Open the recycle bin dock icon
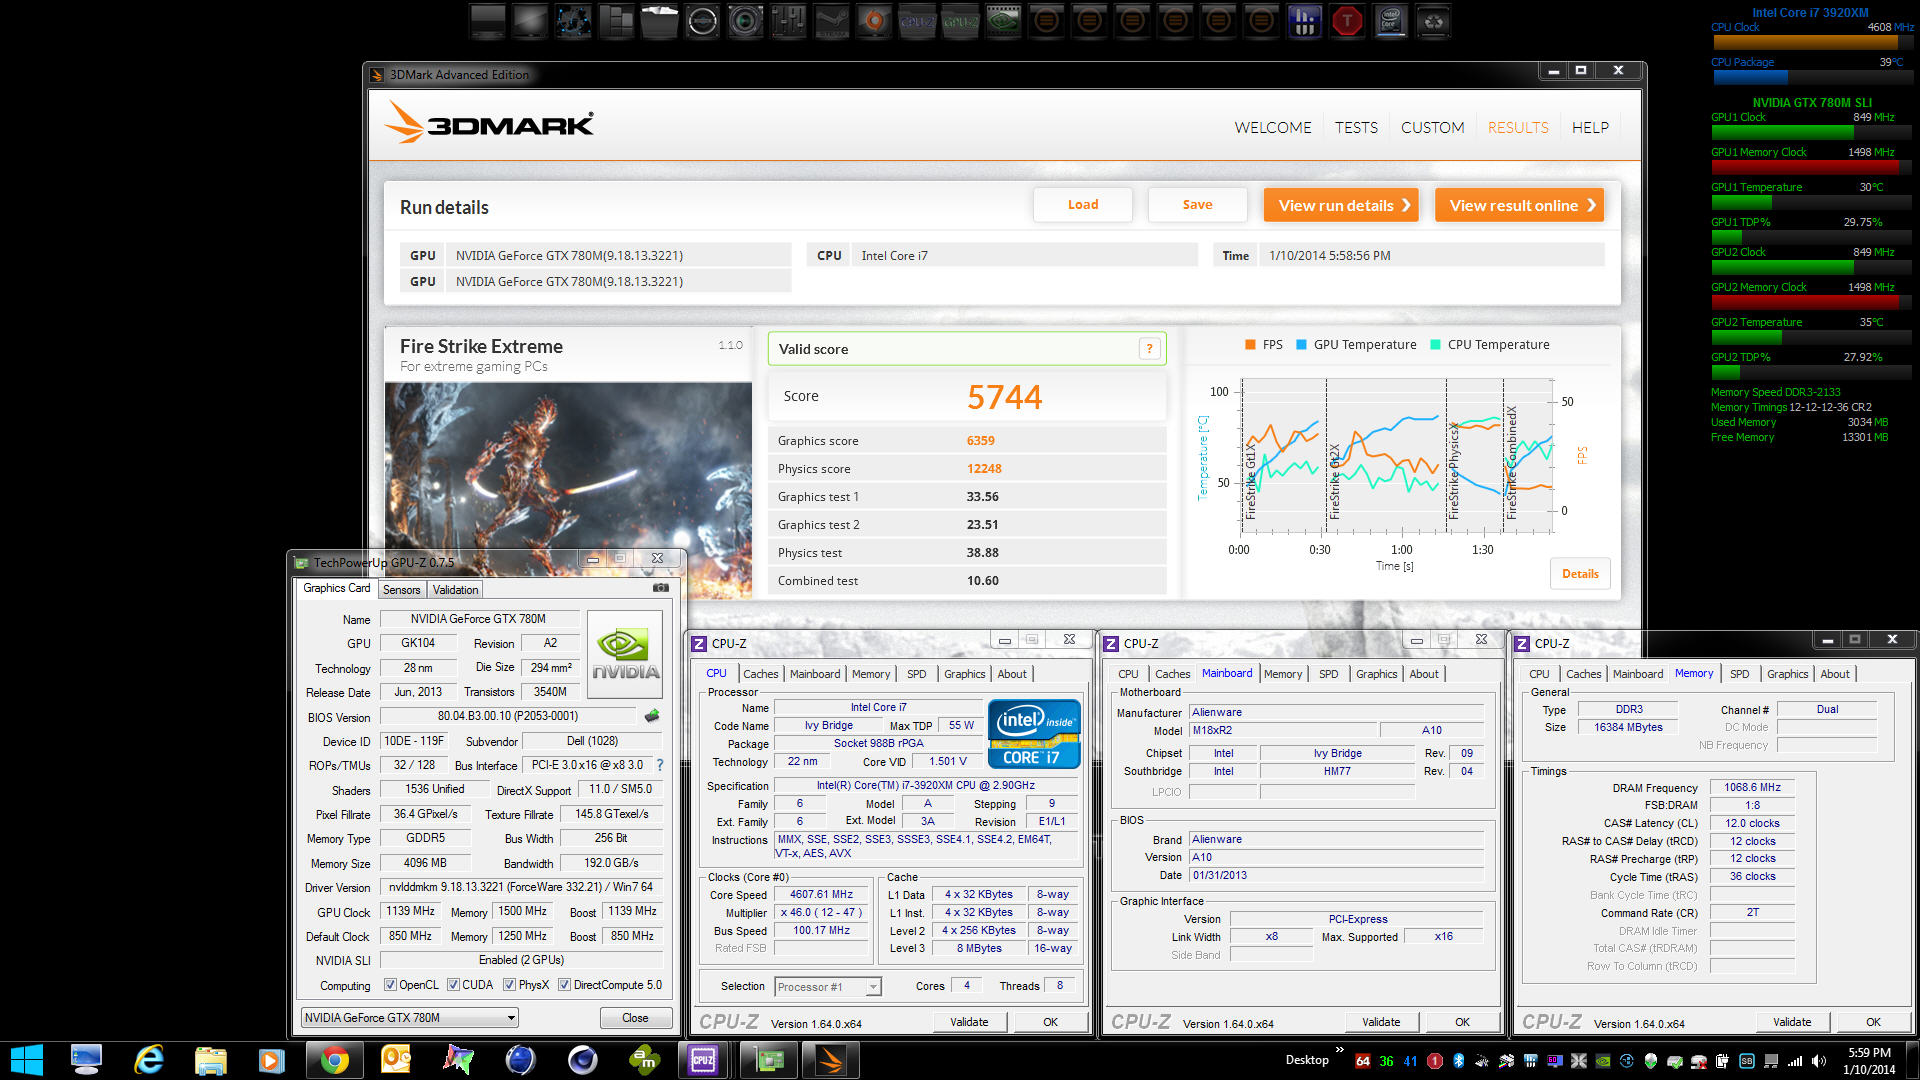1920x1080 pixels. pos(1433,20)
